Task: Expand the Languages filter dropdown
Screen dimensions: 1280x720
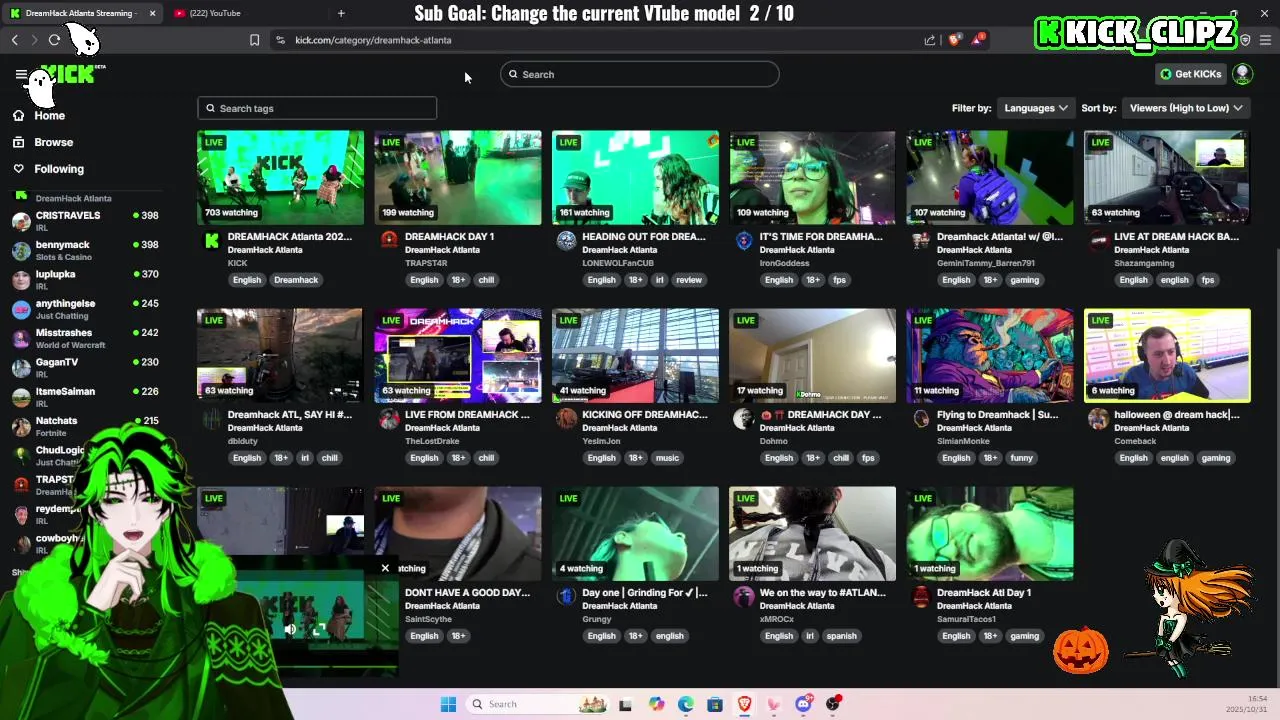Action: [x=1035, y=108]
